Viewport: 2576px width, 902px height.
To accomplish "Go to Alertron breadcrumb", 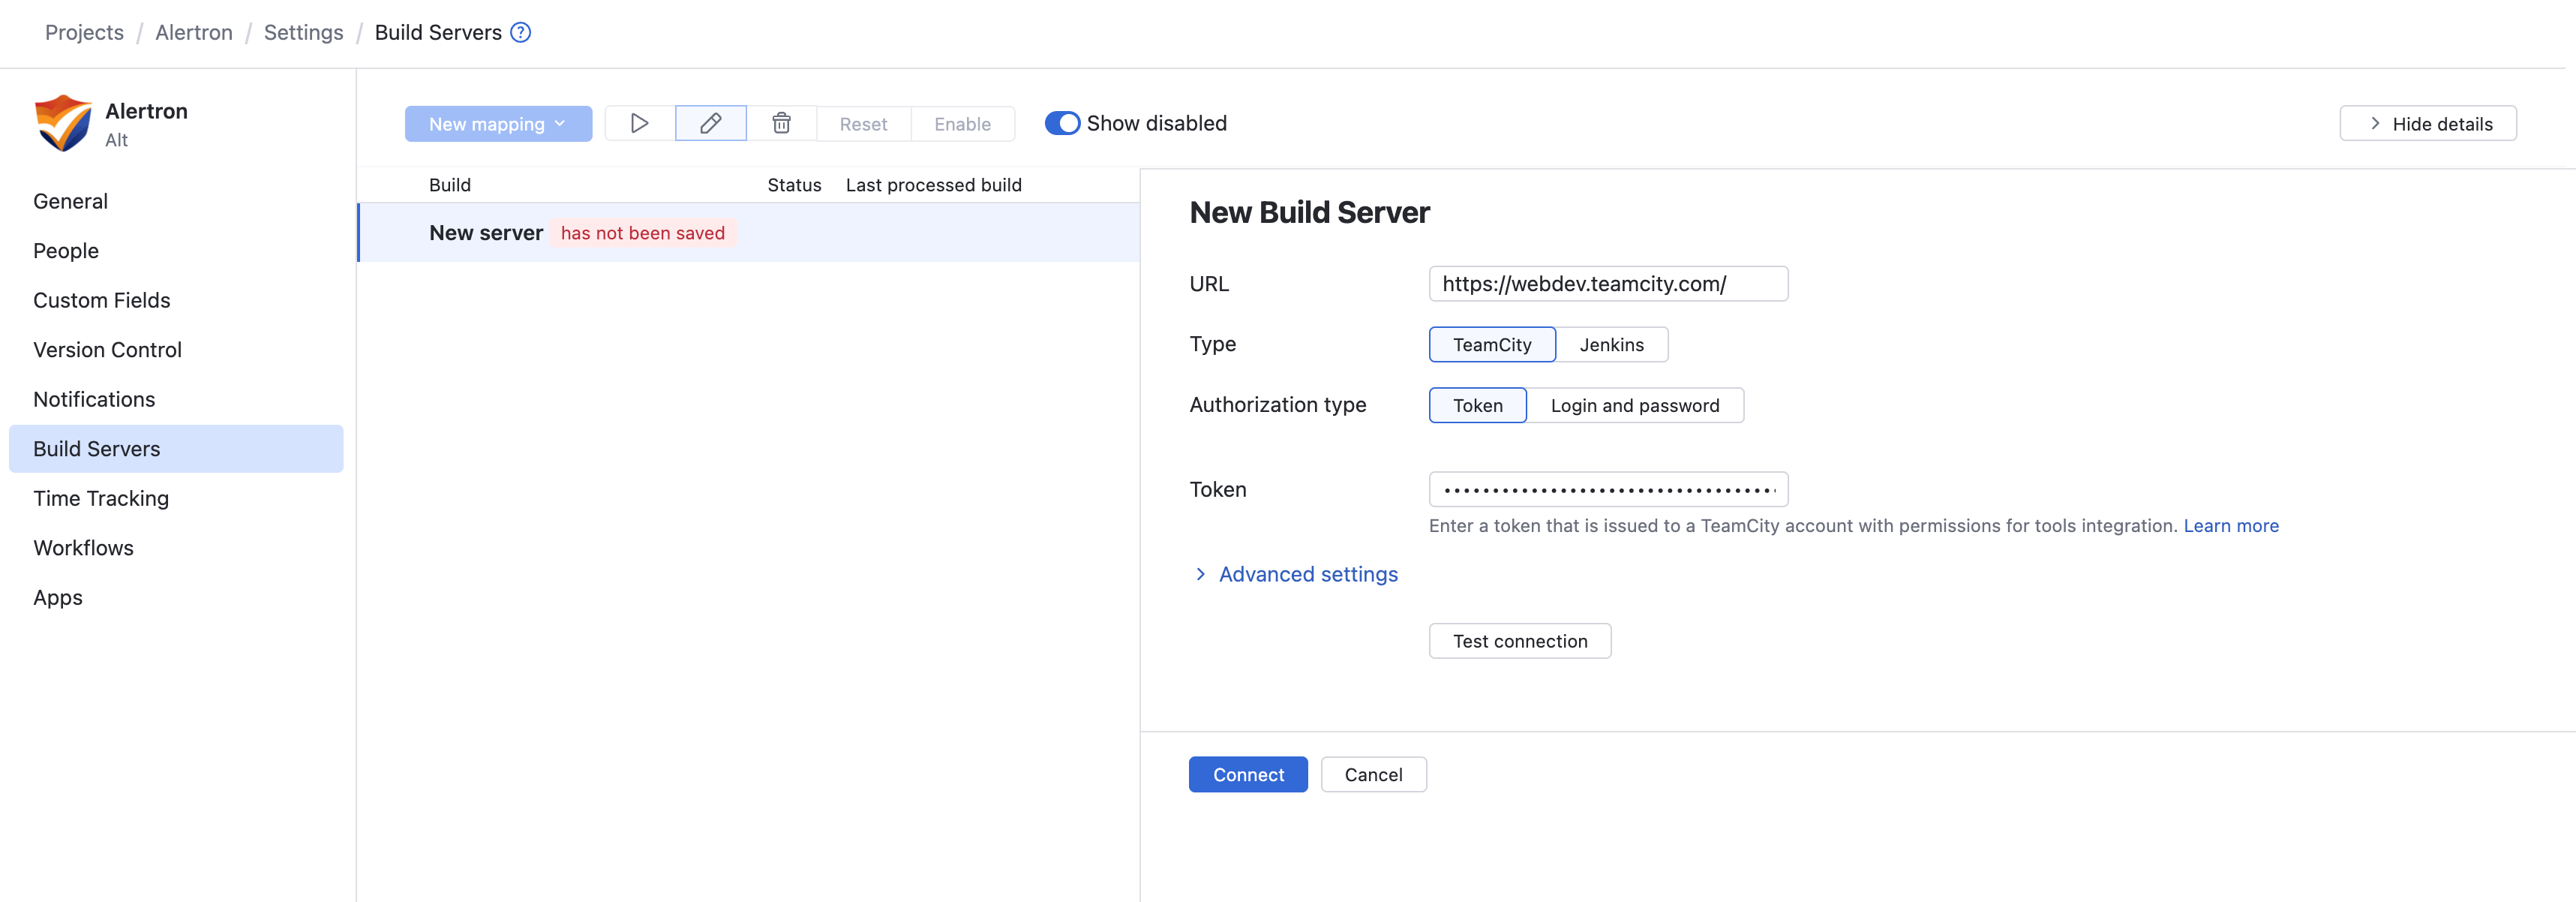I will click(x=194, y=32).
